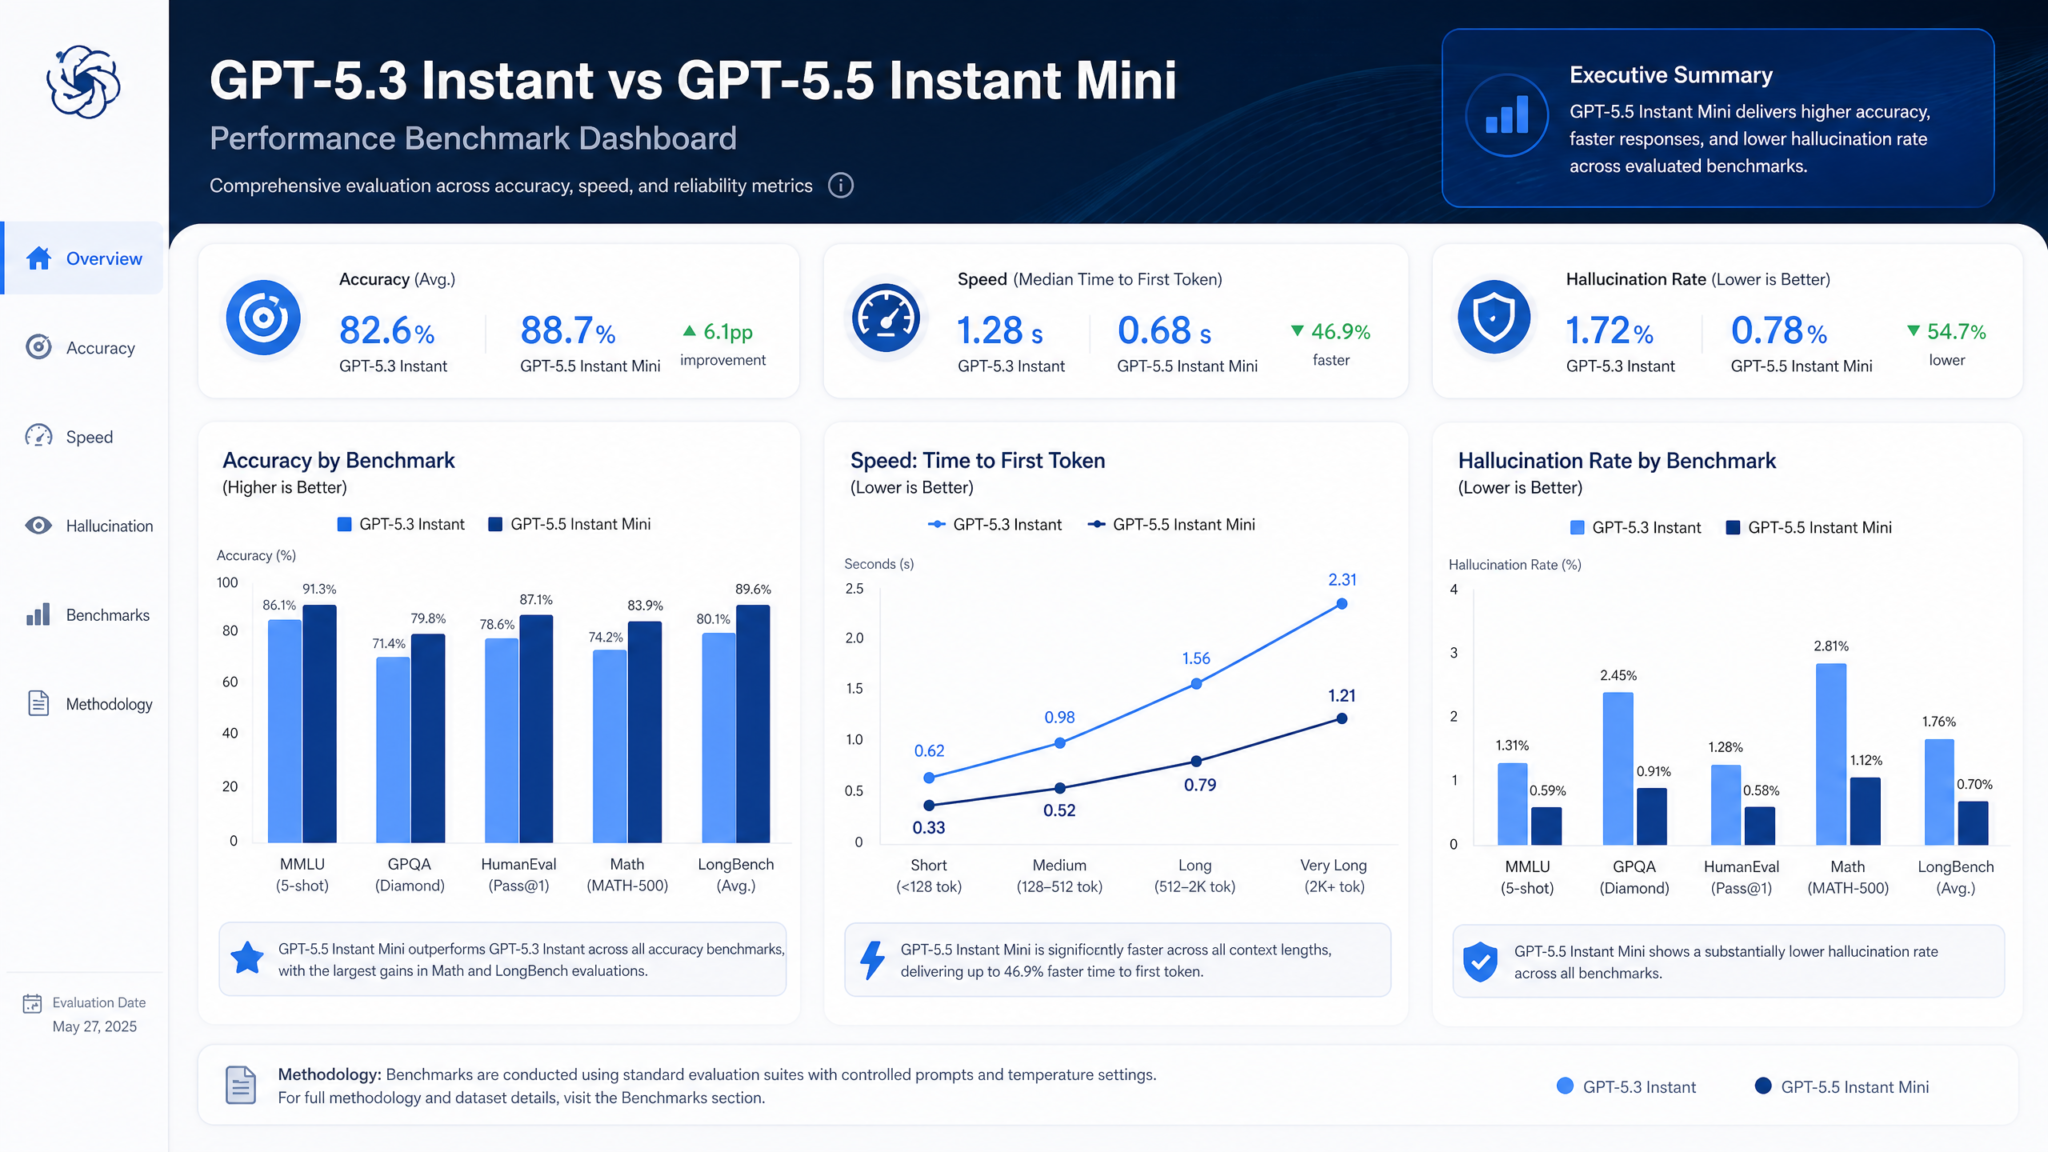Image resolution: width=2048 pixels, height=1152 pixels.
Task: Click the info icon beside the subtitle
Action: (x=841, y=185)
